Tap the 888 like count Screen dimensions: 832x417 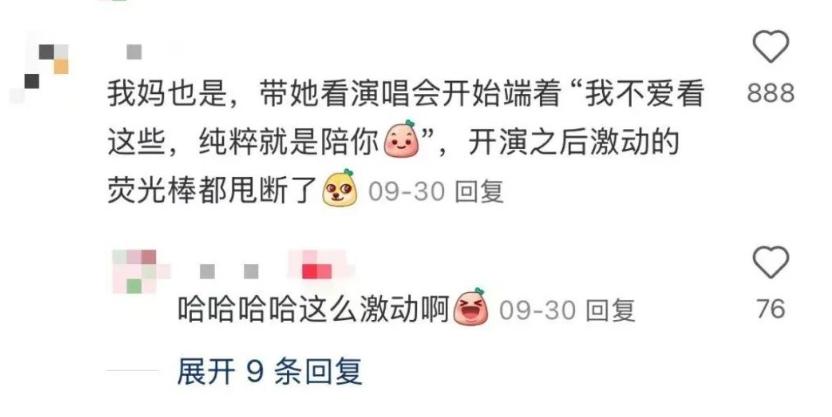tap(771, 93)
